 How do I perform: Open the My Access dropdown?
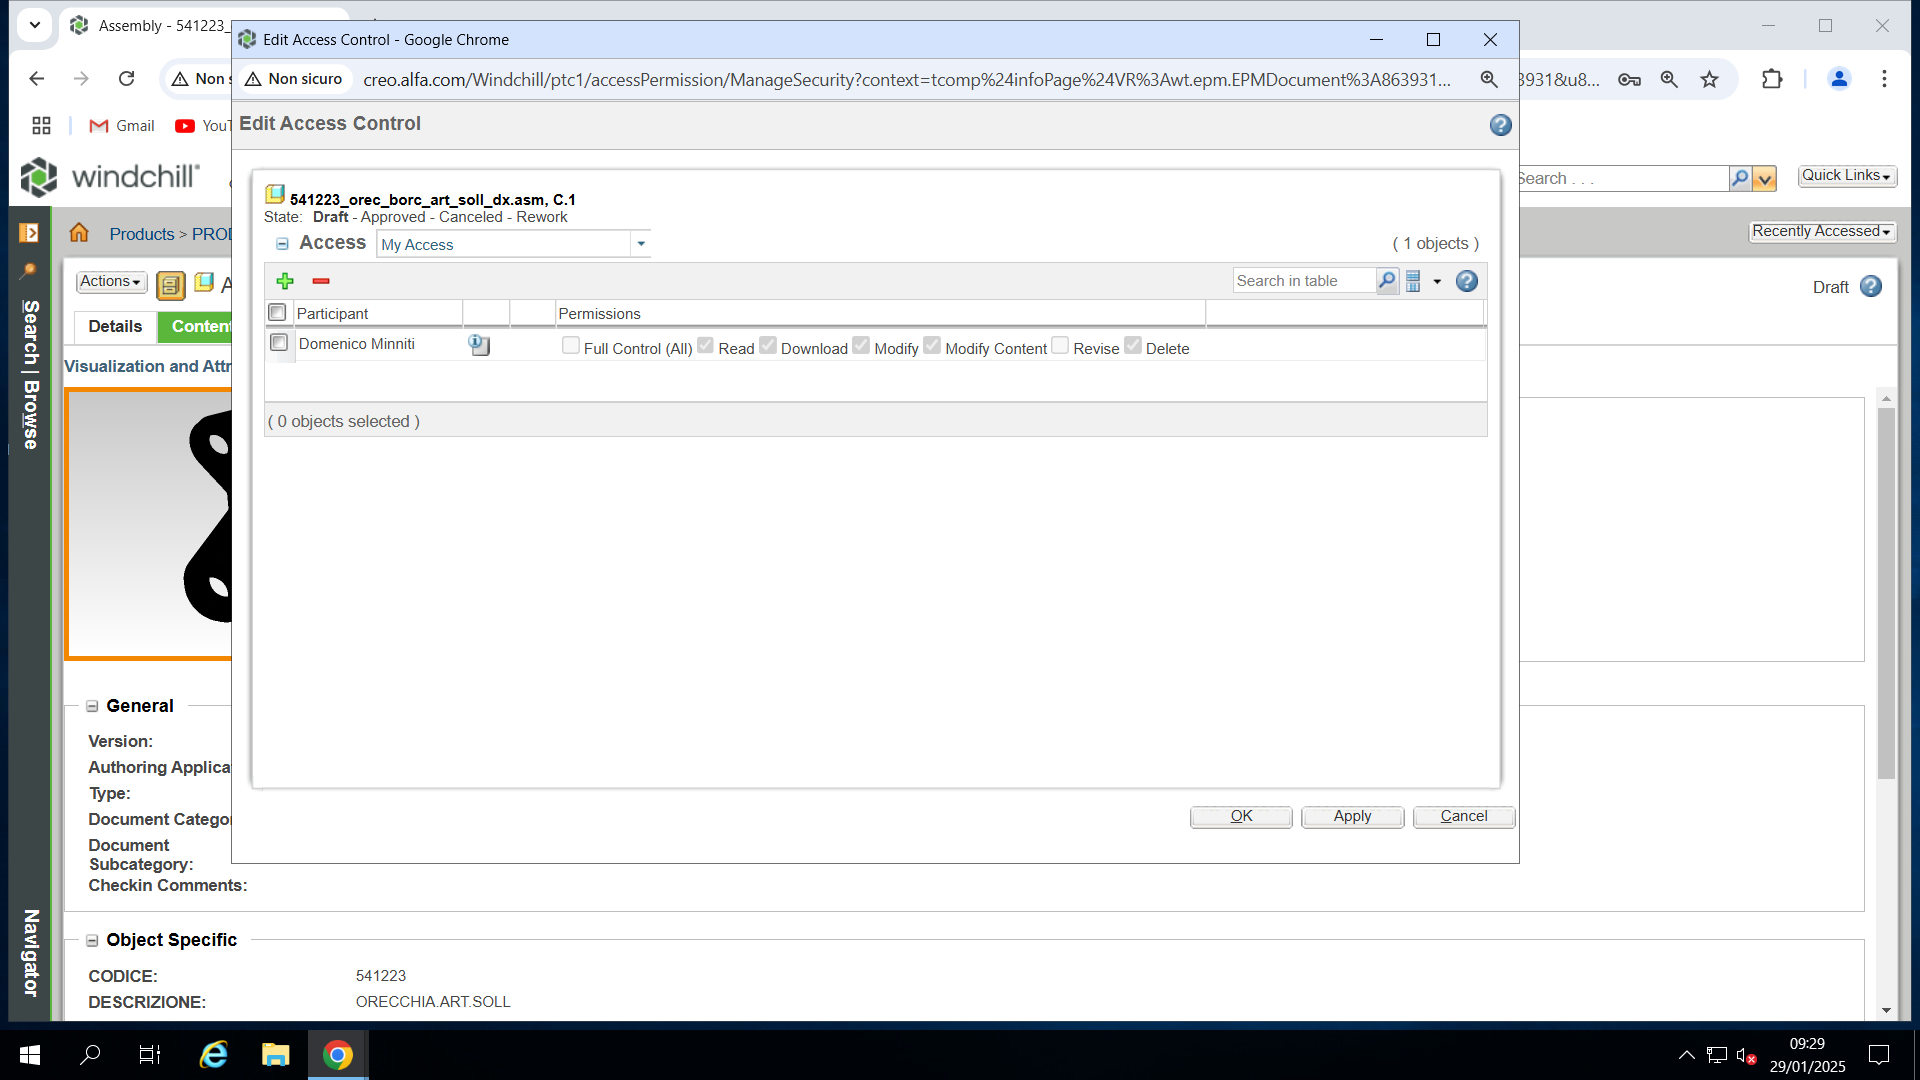click(x=641, y=243)
